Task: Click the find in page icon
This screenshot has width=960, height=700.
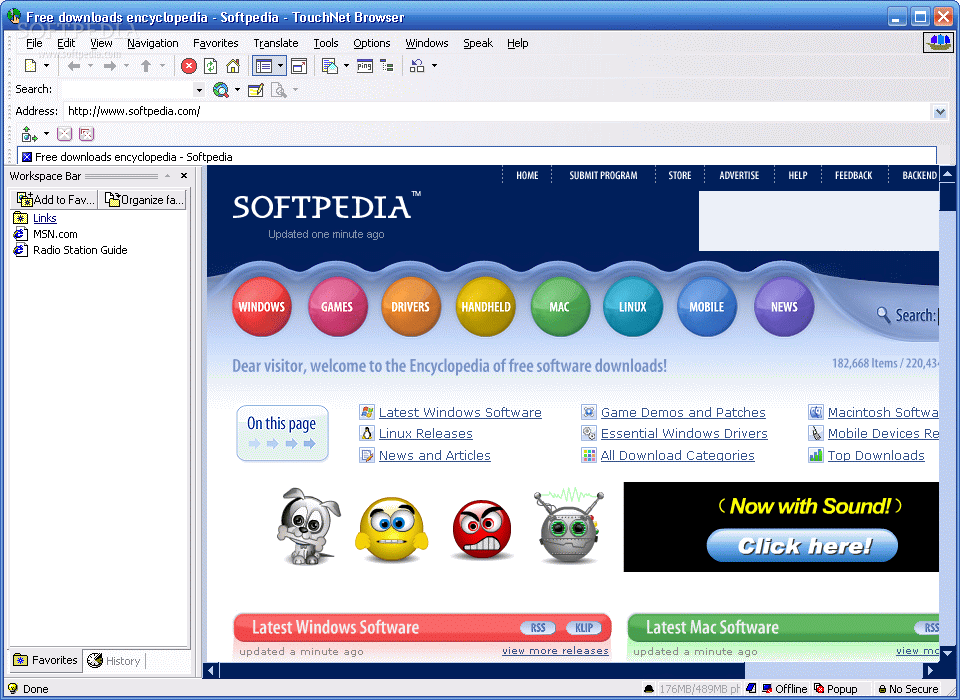Action: point(279,91)
